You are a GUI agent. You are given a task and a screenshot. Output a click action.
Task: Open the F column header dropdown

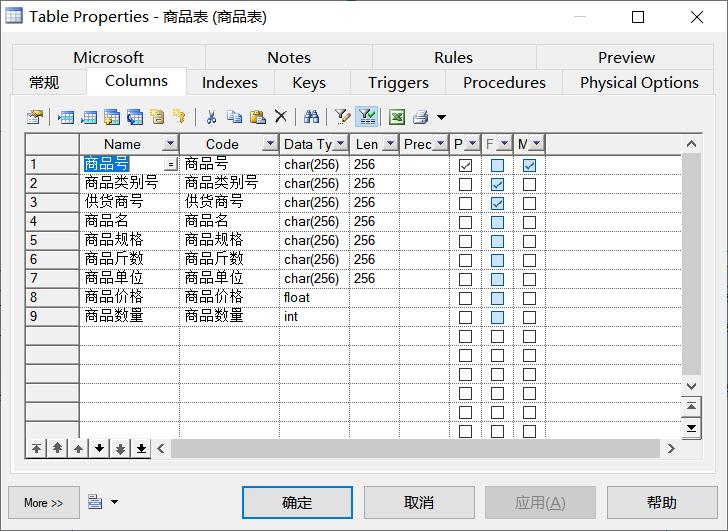click(x=504, y=144)
